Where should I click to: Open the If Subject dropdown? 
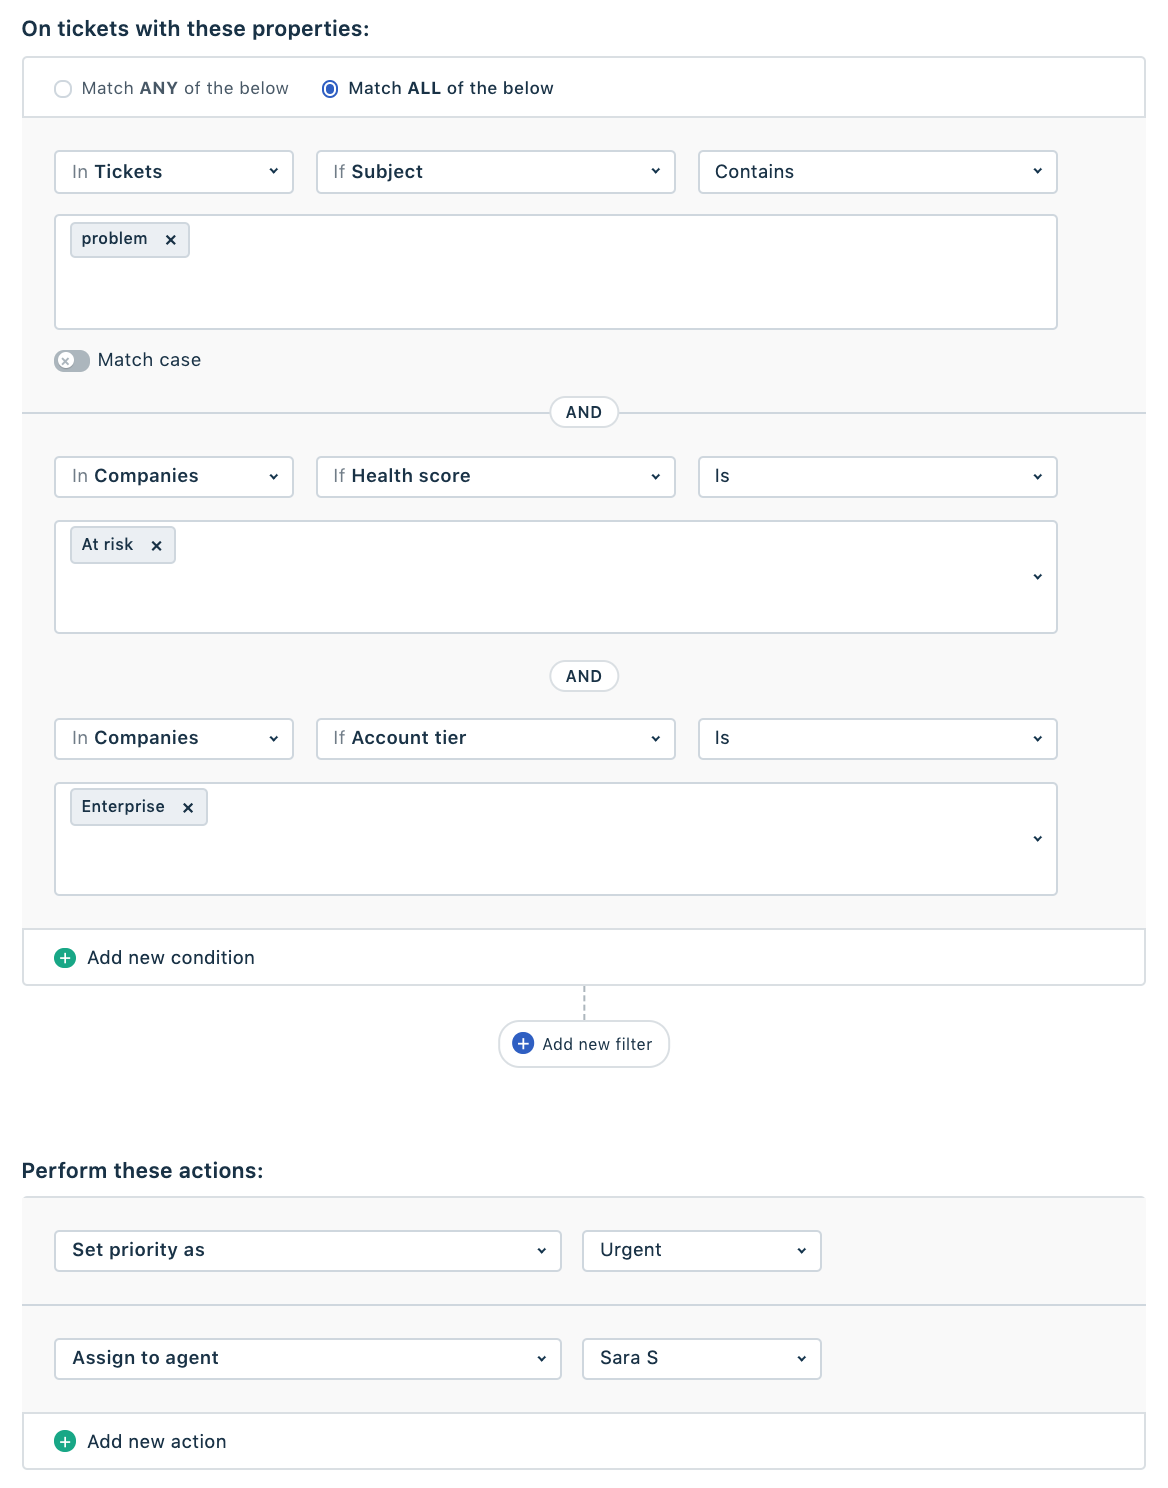[496, 172]
